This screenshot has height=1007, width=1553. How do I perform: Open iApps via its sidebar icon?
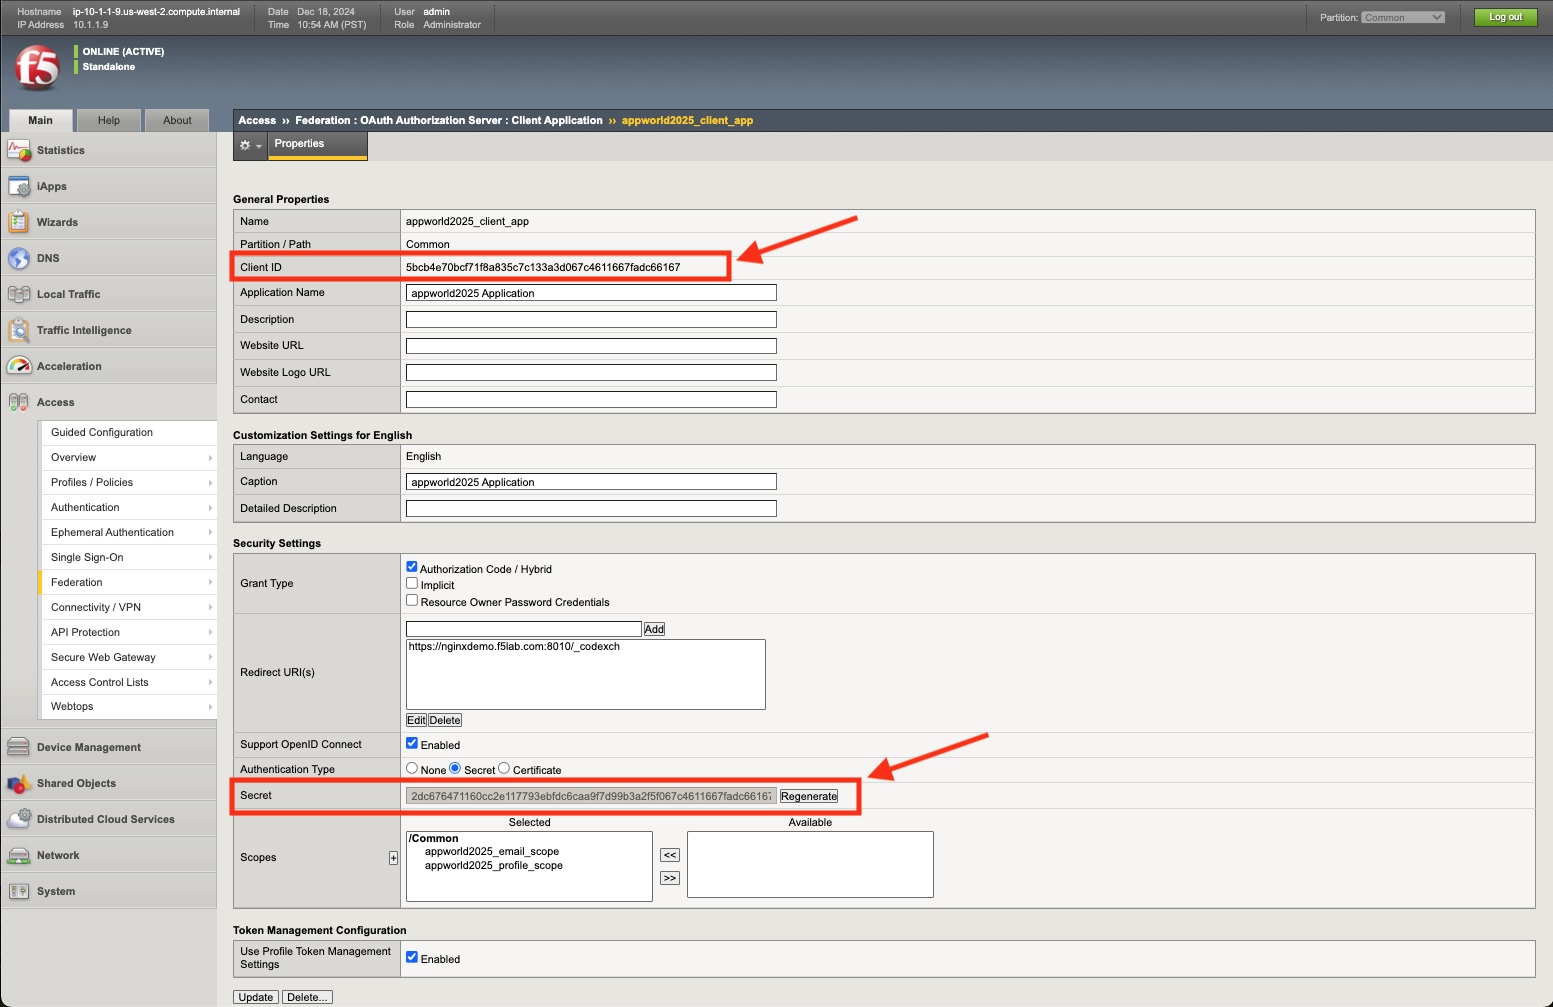coord(19,186)
